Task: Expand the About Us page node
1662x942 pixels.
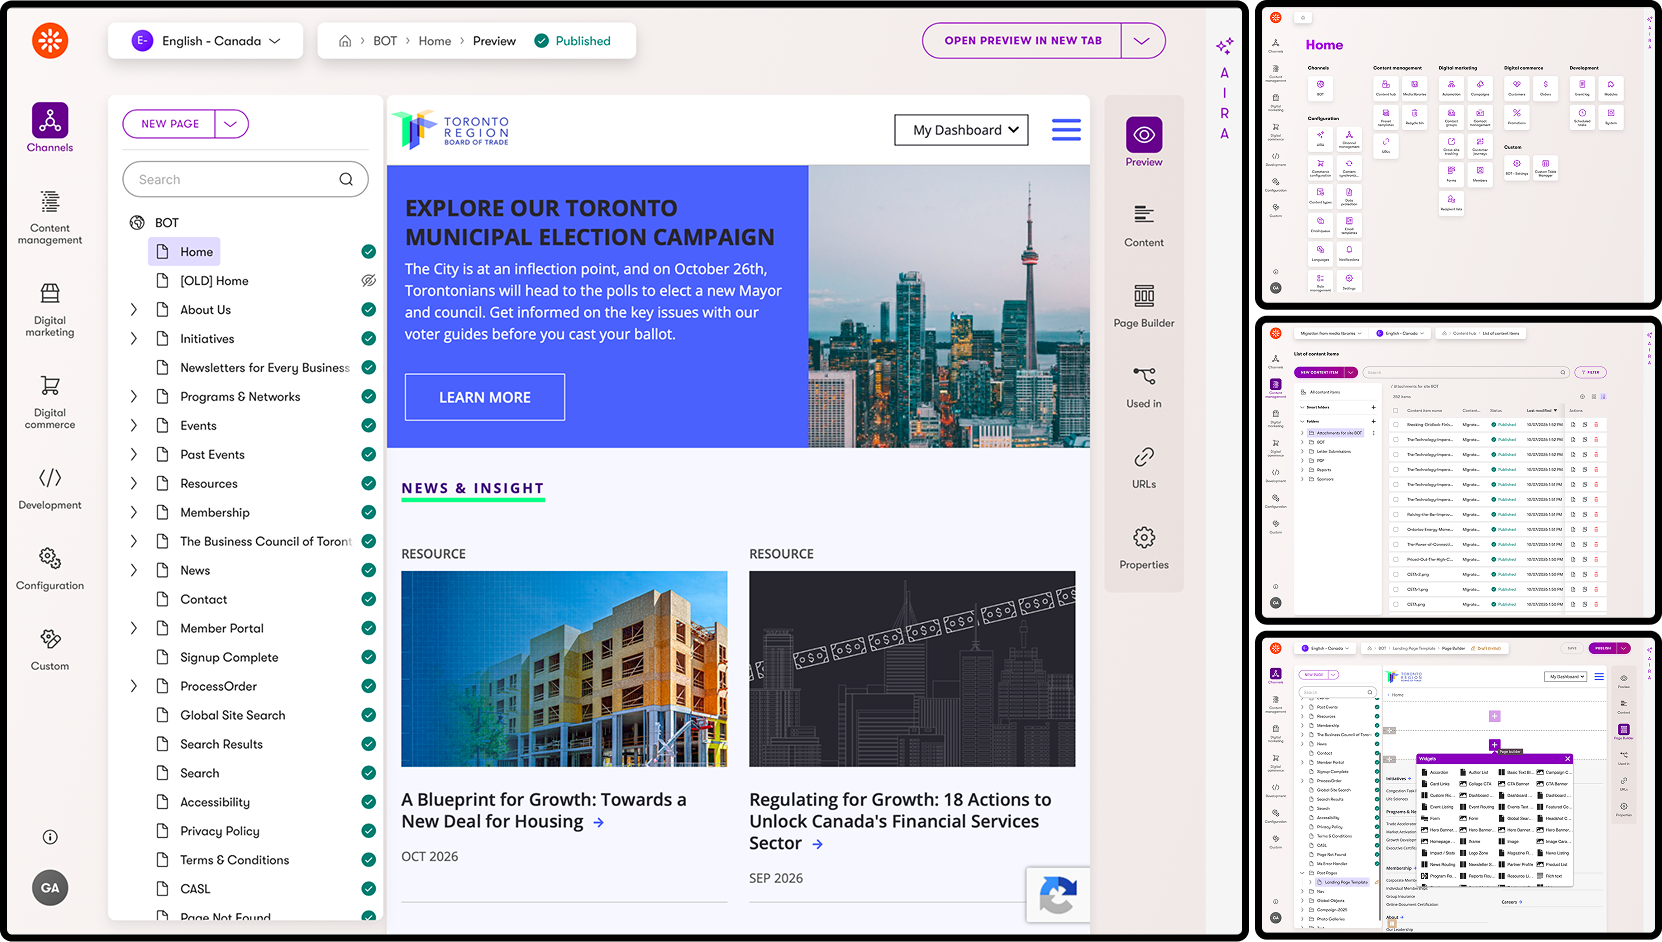Action: click(x=134, y=310)
